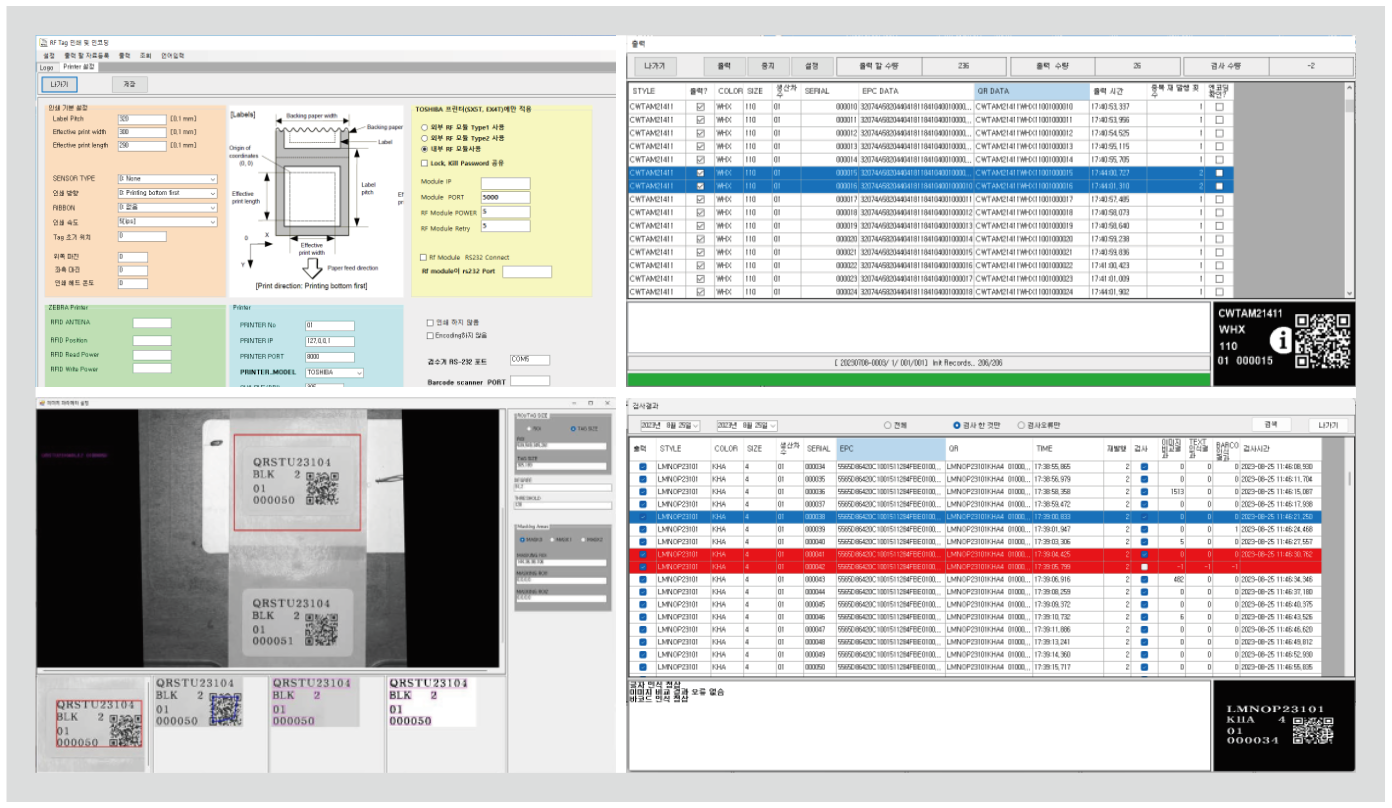Viewport: 1392px width, 808px height.
Task: Click the RF Tag window title bar icon
Action: (x=41, y=43)
